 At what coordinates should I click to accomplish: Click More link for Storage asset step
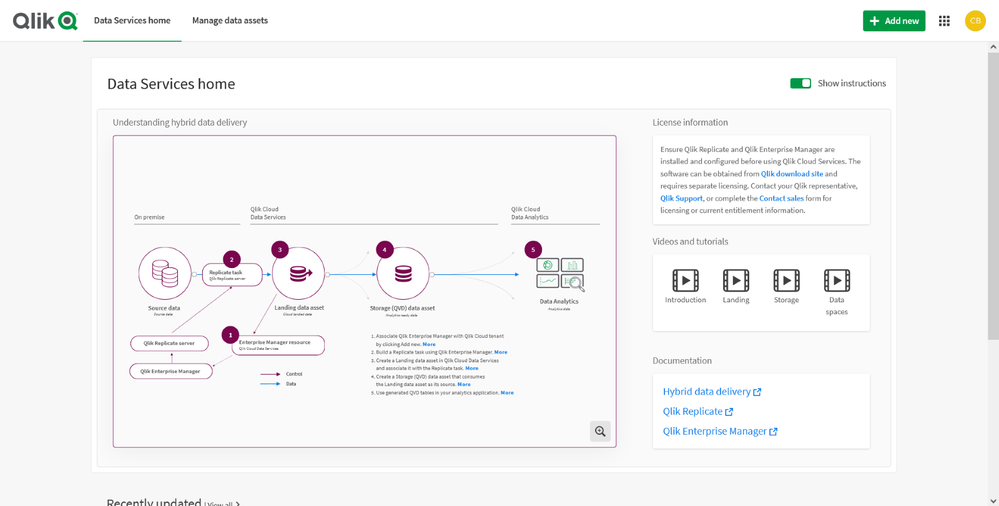(464, 384)
